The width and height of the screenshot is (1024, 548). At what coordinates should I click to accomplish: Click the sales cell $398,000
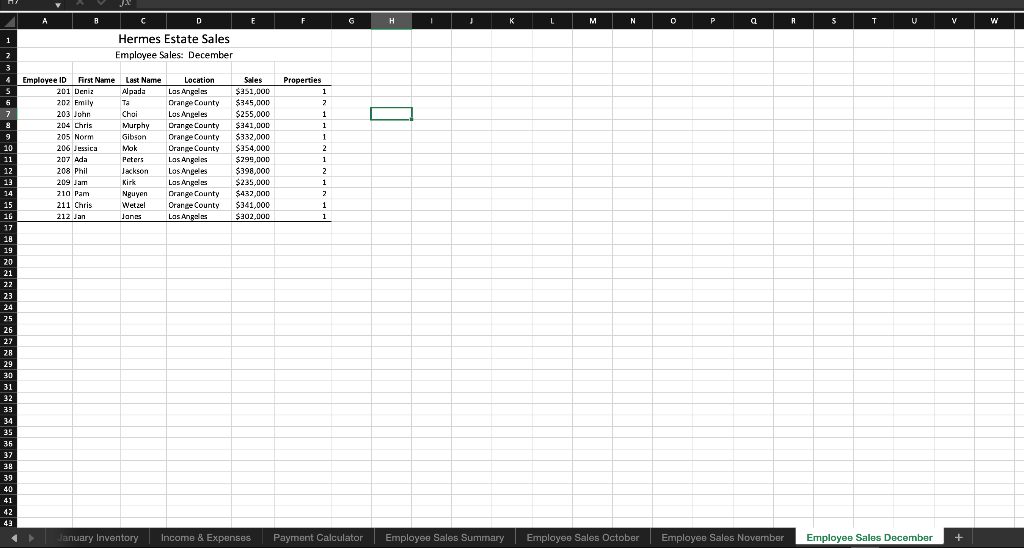coord(253,170)
